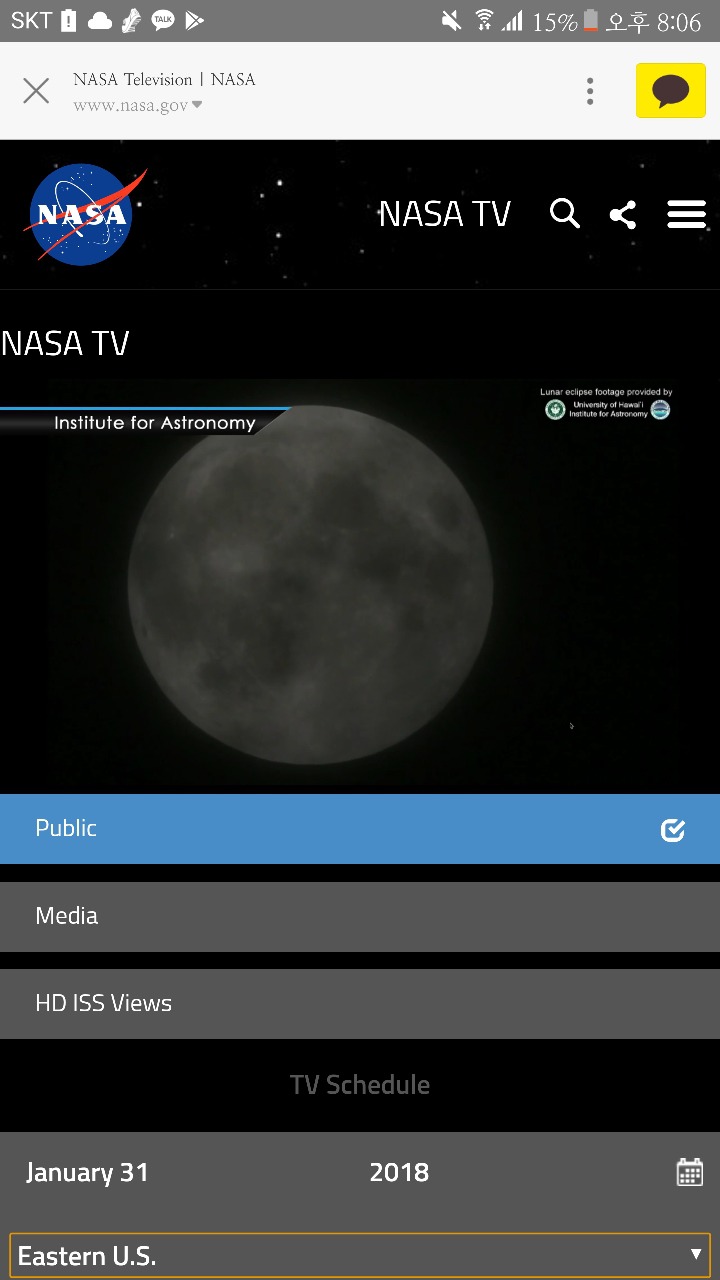Open the search magnifier icon

point(565,214)
